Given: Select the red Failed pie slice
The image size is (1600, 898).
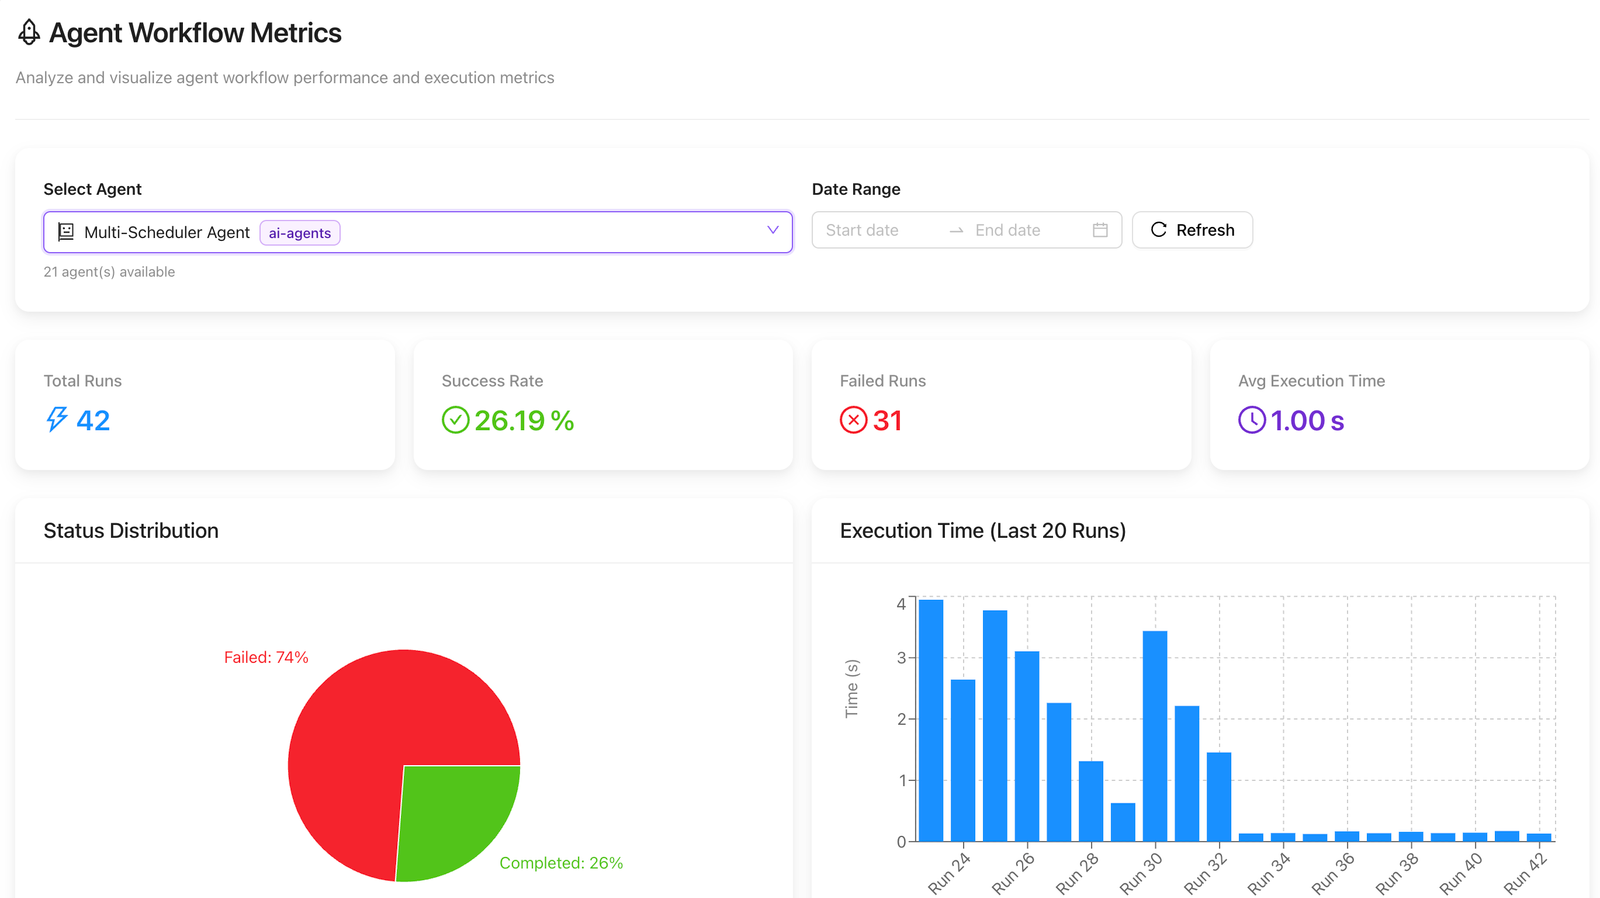Looking at the screenshot, I should [370, 730].
